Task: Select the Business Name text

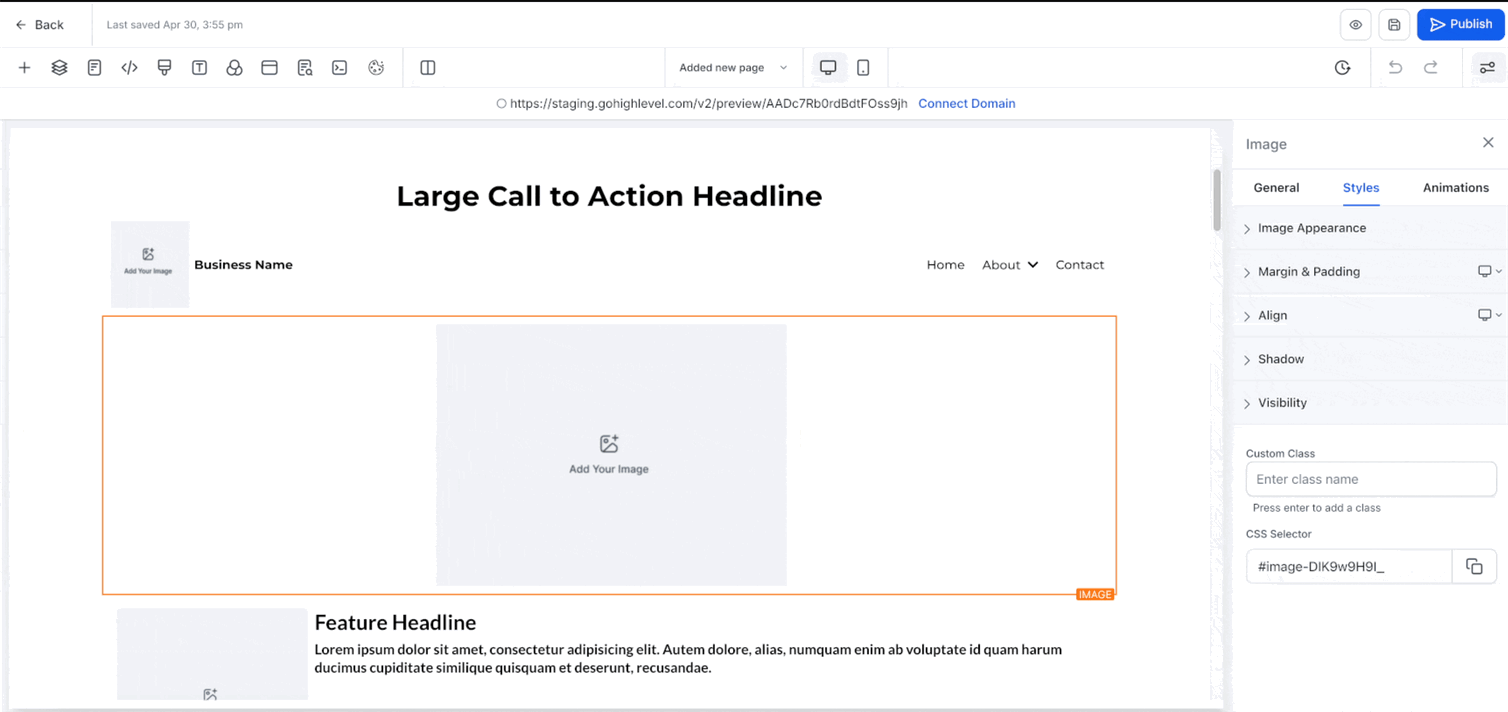Action: (243, 265)
